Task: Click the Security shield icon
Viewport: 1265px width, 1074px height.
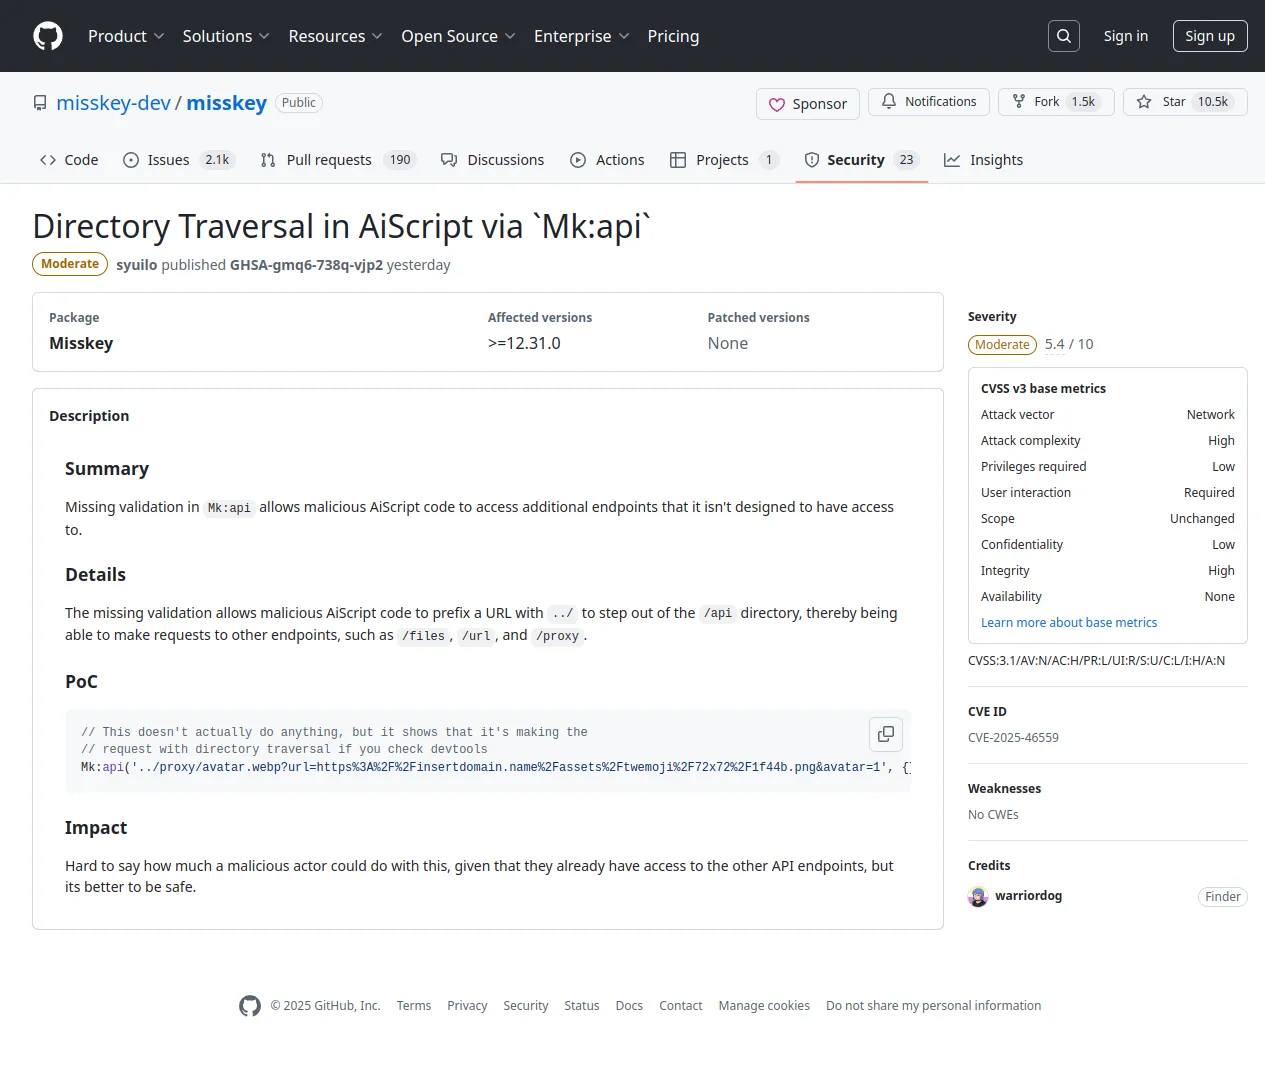Action: pyautogui.click(x=812, y=160)
